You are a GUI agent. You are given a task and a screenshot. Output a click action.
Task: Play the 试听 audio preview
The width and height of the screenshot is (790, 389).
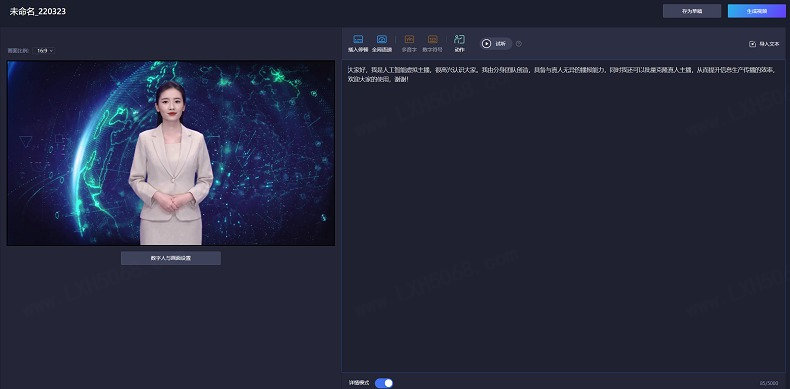[496, 44]
